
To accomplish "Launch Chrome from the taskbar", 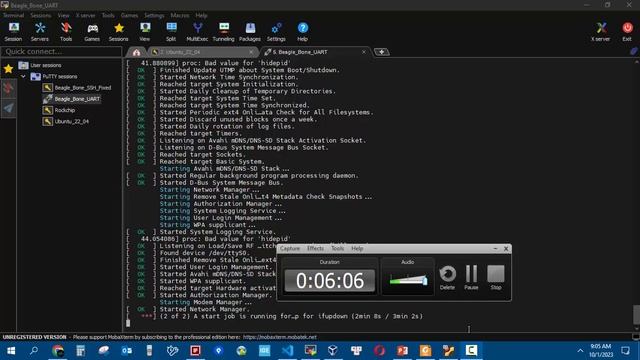I will 58,351.
